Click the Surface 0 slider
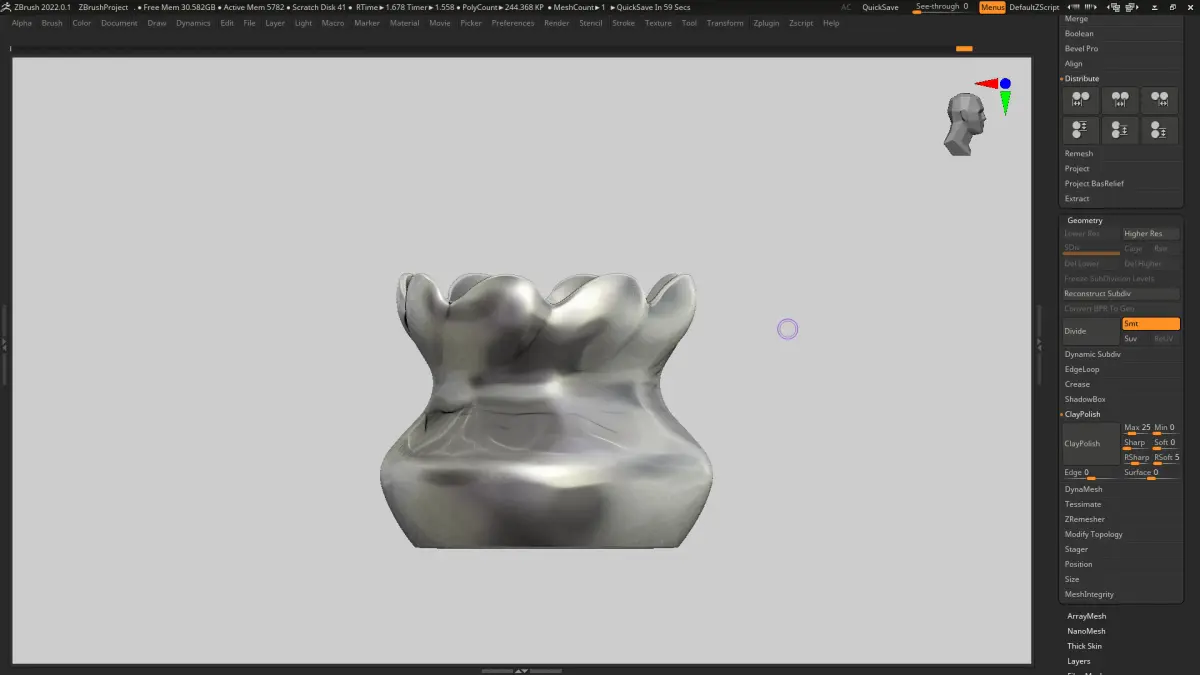Image resolution: width=1200 pixels, height=675 pixels. (1151, 474)
